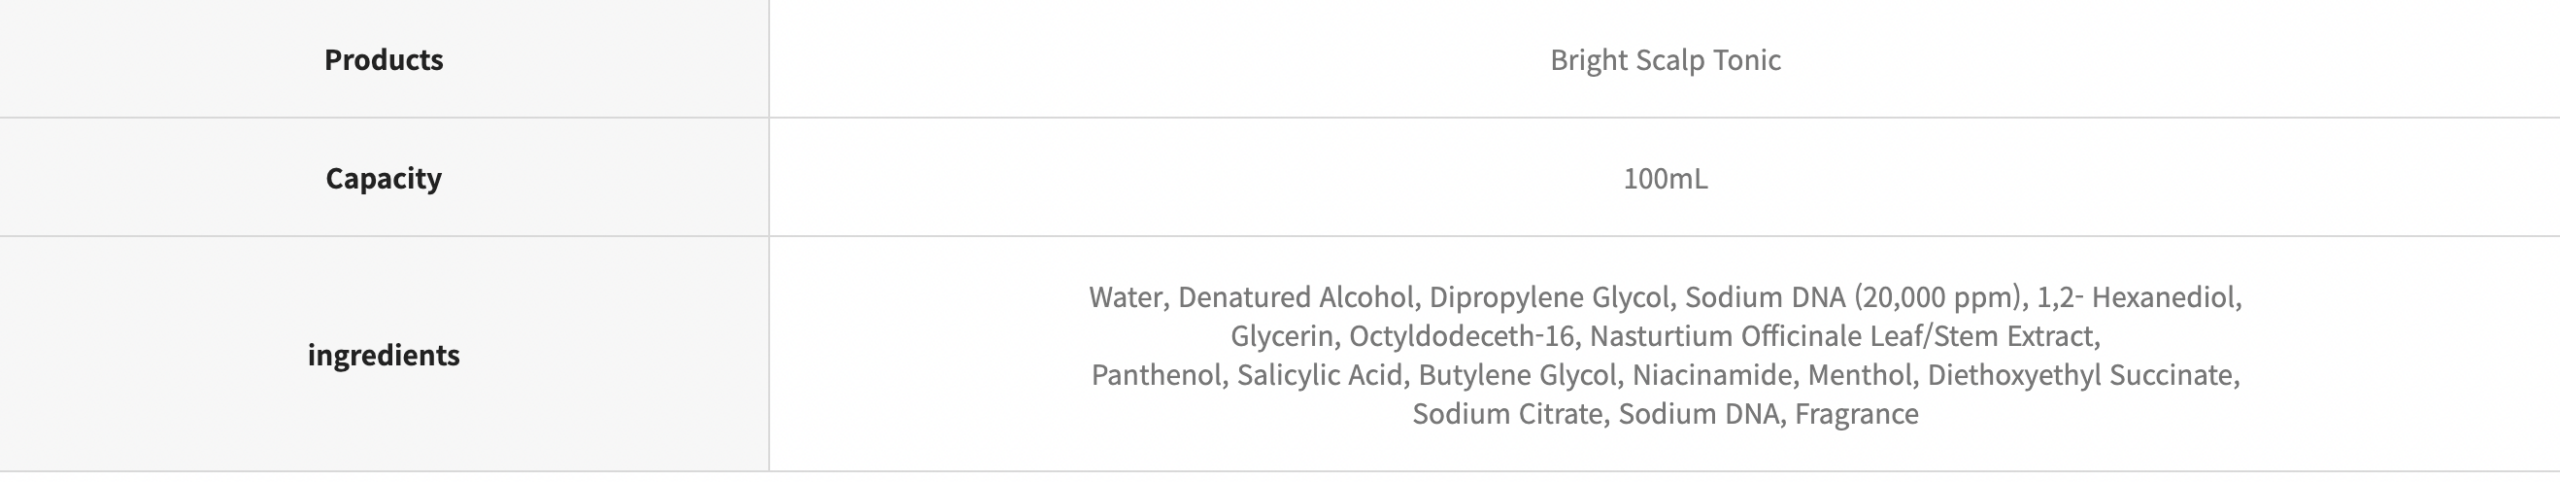Click the Panthenol ingredient

pyautogui.click(x=1156, y=375)
